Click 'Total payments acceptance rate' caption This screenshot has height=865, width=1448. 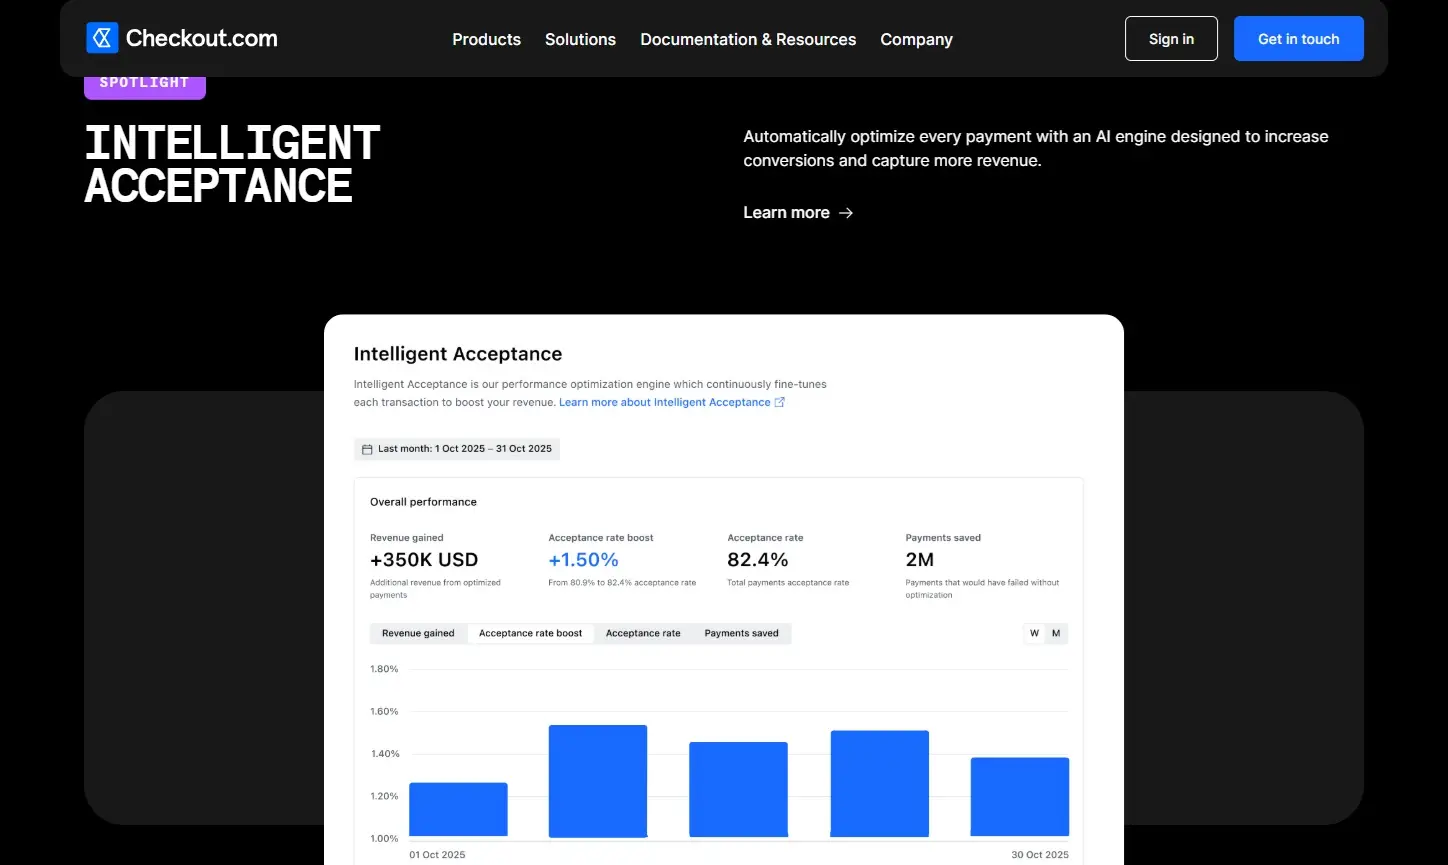click(788, 583)
